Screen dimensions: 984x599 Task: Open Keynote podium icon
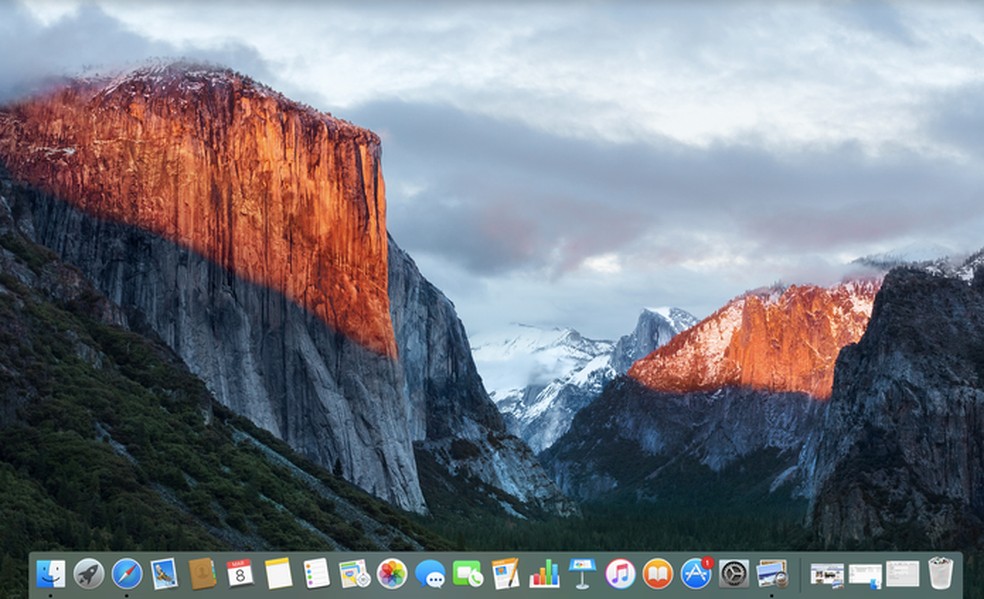[x=582, y=573]
